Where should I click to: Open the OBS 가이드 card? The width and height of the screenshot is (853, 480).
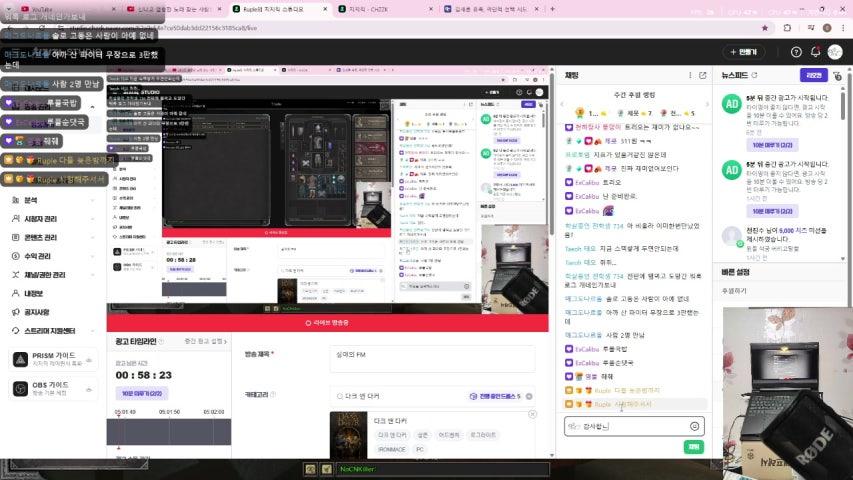(53, 389)
